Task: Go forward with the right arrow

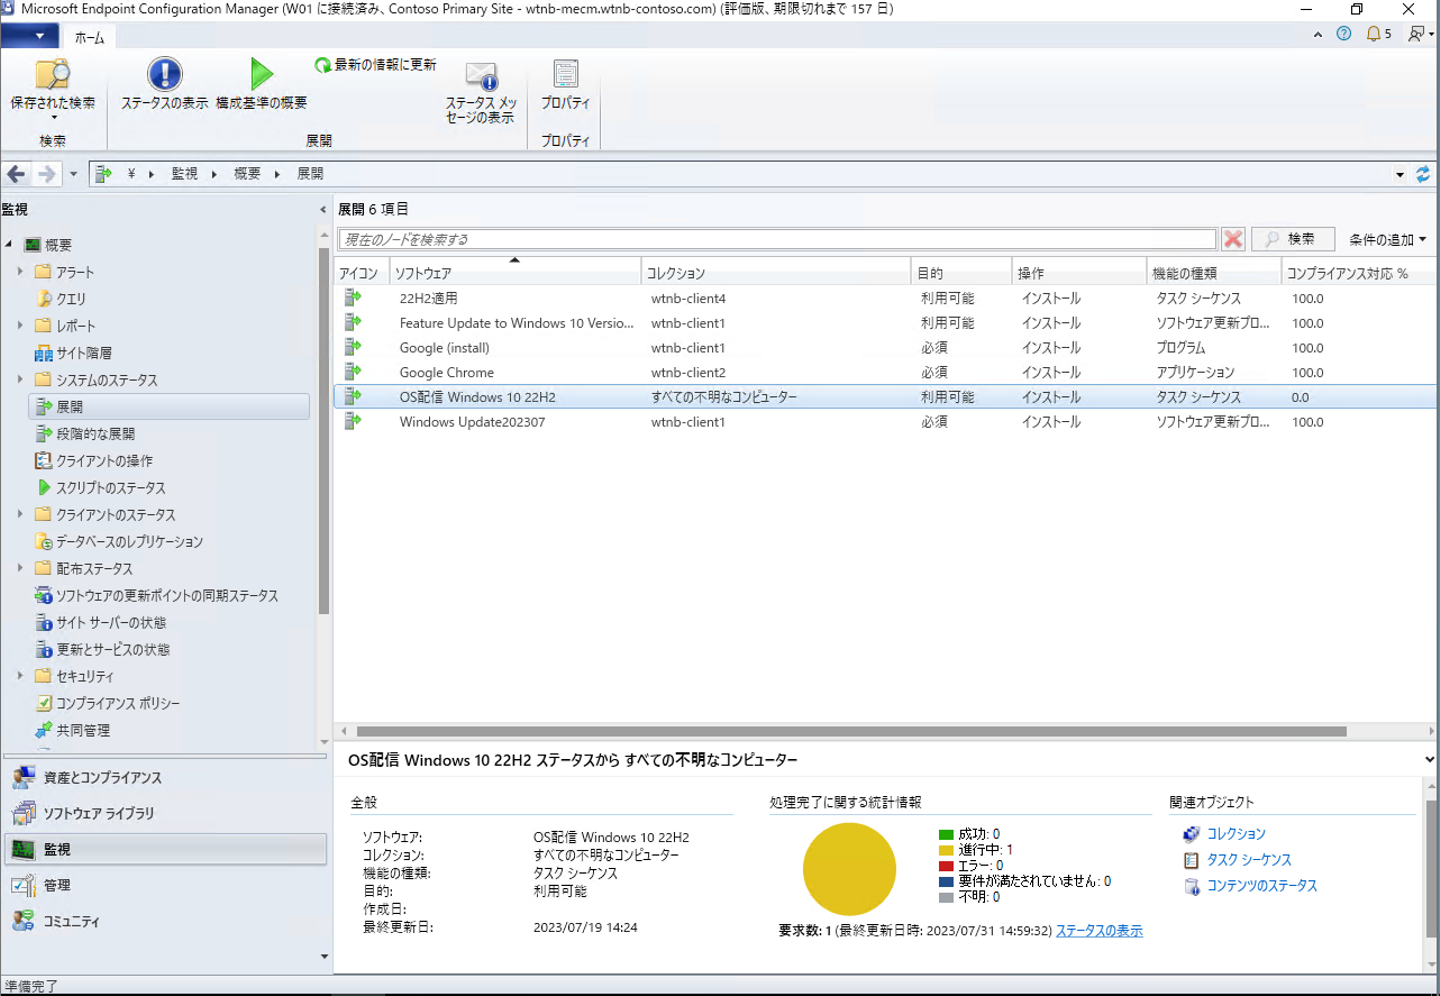Action: [x=46, y=174]
